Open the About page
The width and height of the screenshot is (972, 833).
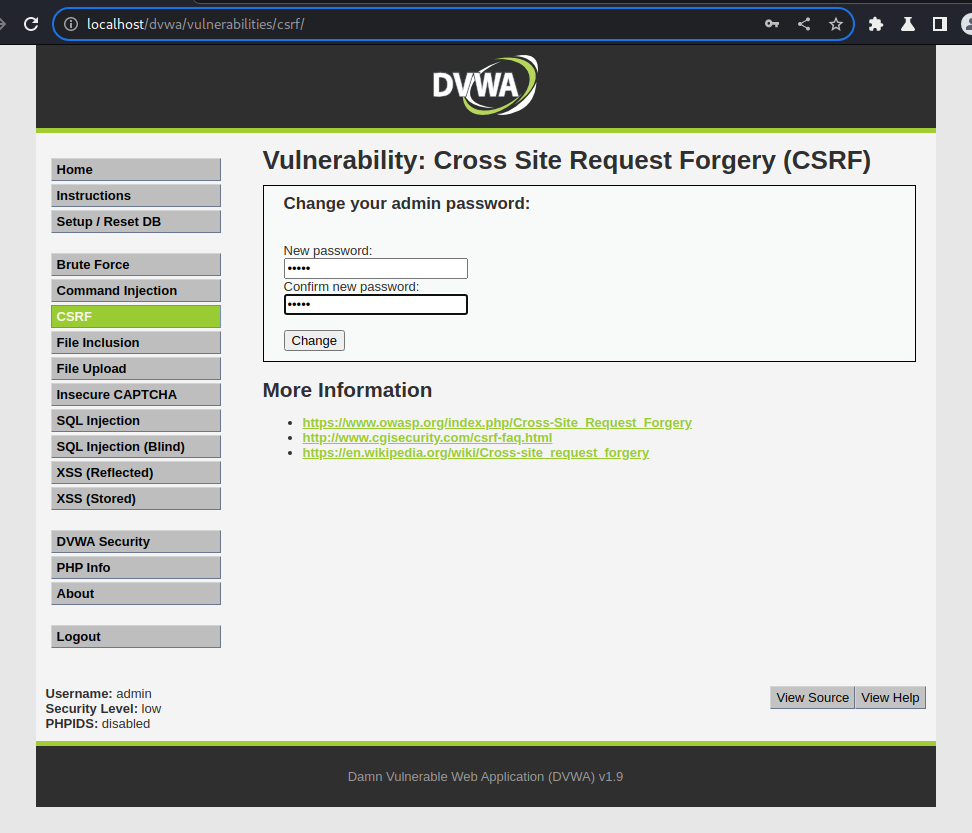(136, 594)
